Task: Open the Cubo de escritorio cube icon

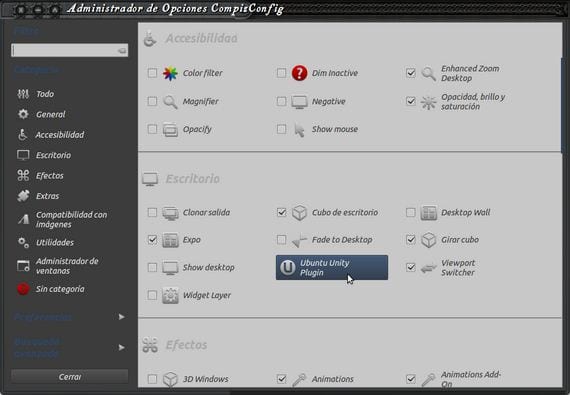Action: coord(299,213)
